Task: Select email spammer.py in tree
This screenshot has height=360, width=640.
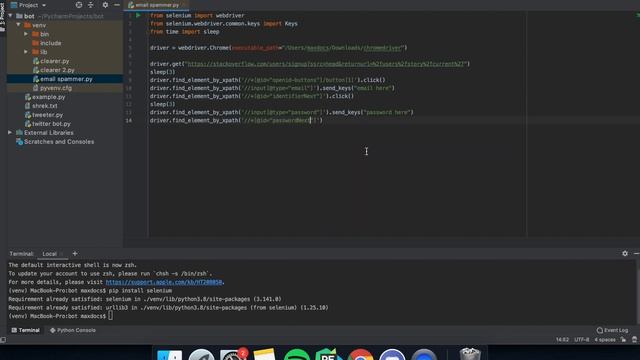Action: click(63, 79)
